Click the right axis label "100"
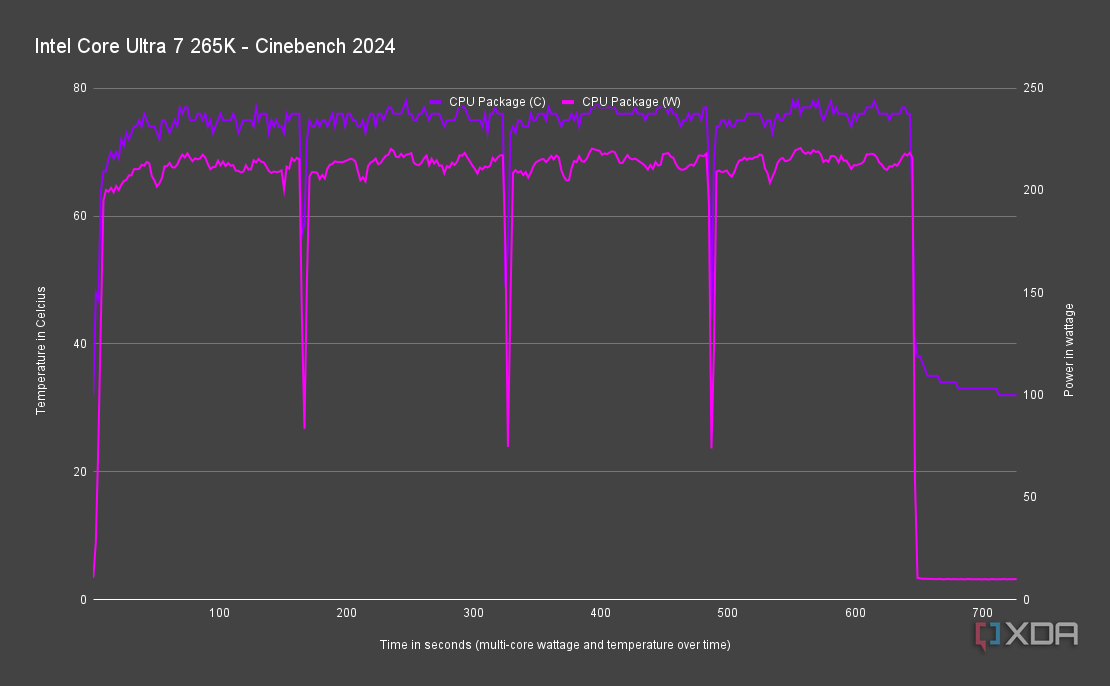 click(x=1033, y=394)
